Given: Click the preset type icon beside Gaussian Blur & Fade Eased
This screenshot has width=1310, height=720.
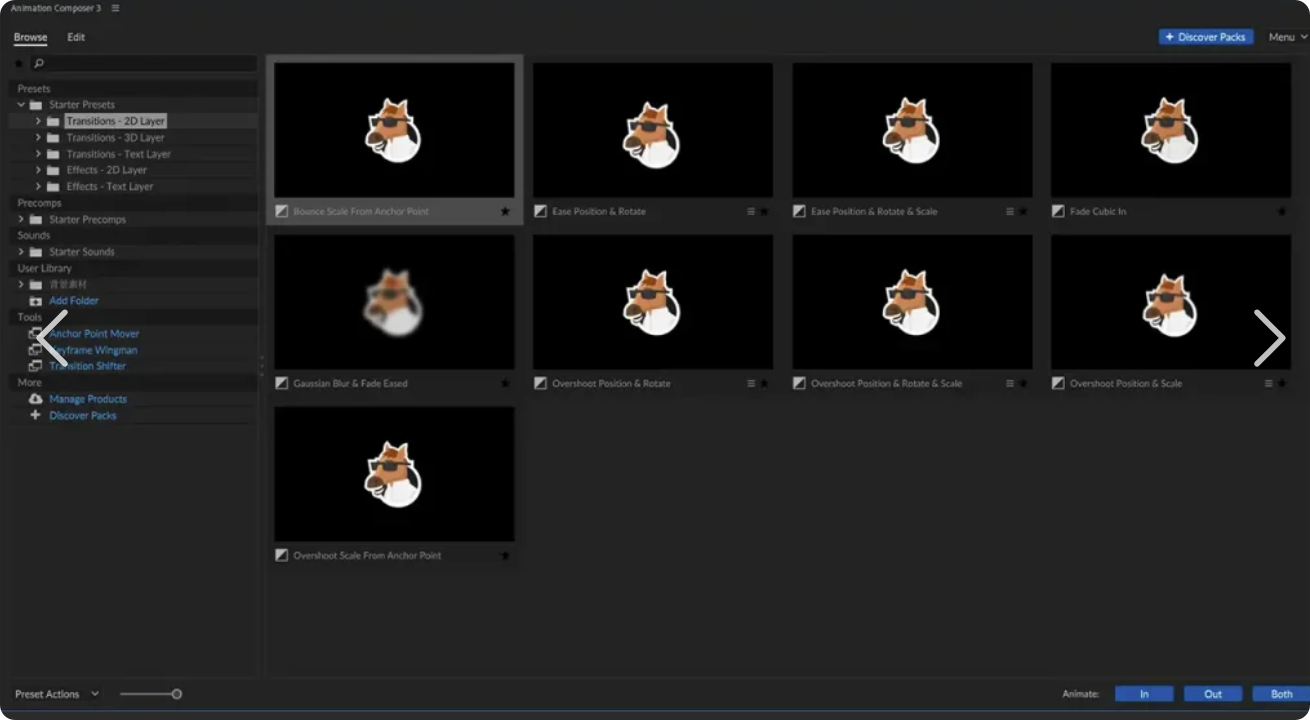Looking at the screenshot, I should 282,384.
